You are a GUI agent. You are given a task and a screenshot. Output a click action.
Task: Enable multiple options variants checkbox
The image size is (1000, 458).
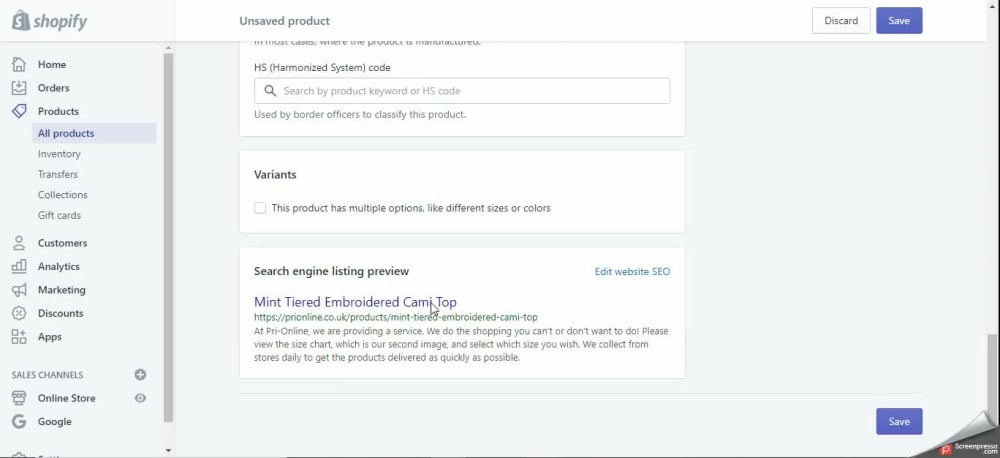(260, 208)
